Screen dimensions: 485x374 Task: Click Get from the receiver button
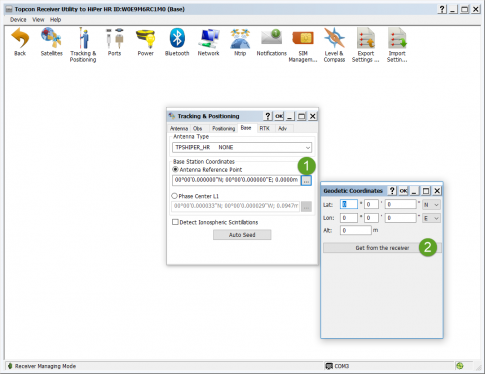[382, 248]
